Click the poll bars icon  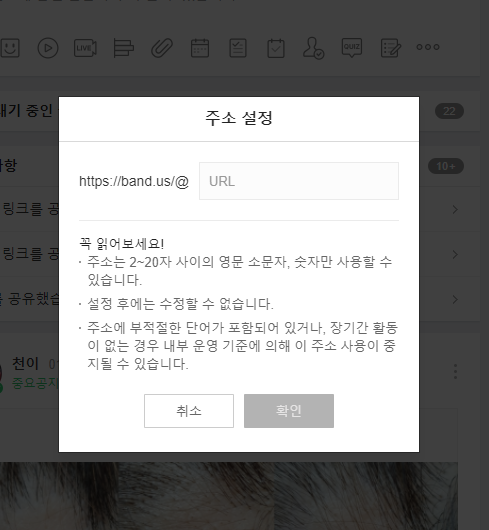123,48
